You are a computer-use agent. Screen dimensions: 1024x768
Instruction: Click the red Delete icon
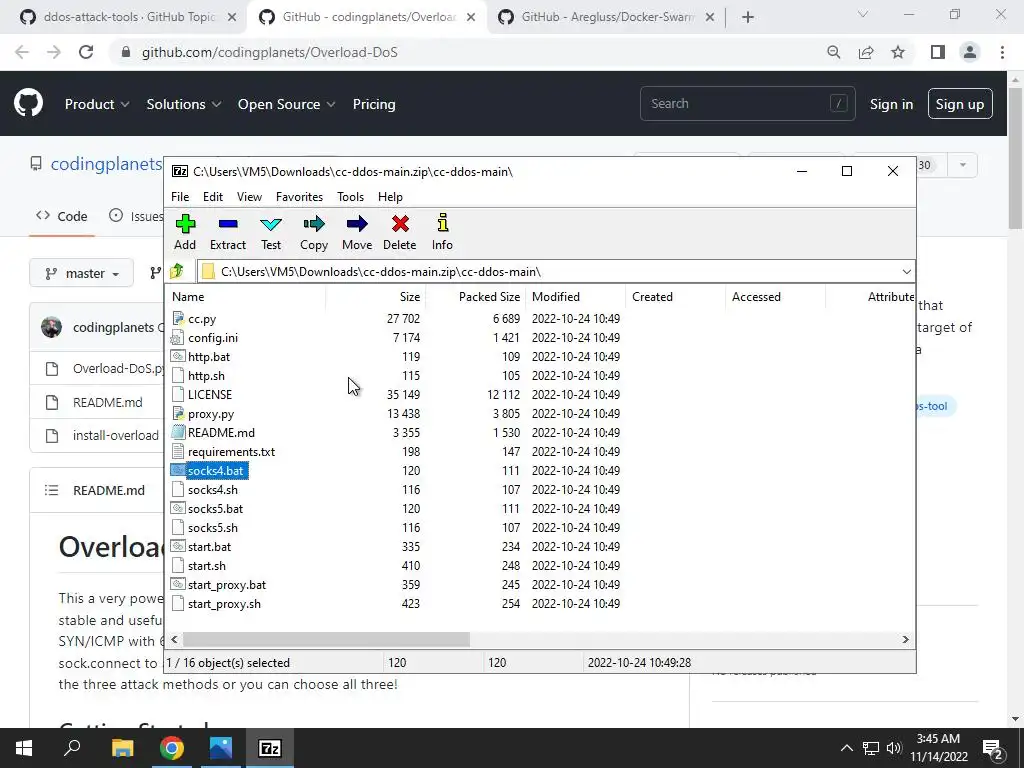pyautogui.click(x=400, y=232)
